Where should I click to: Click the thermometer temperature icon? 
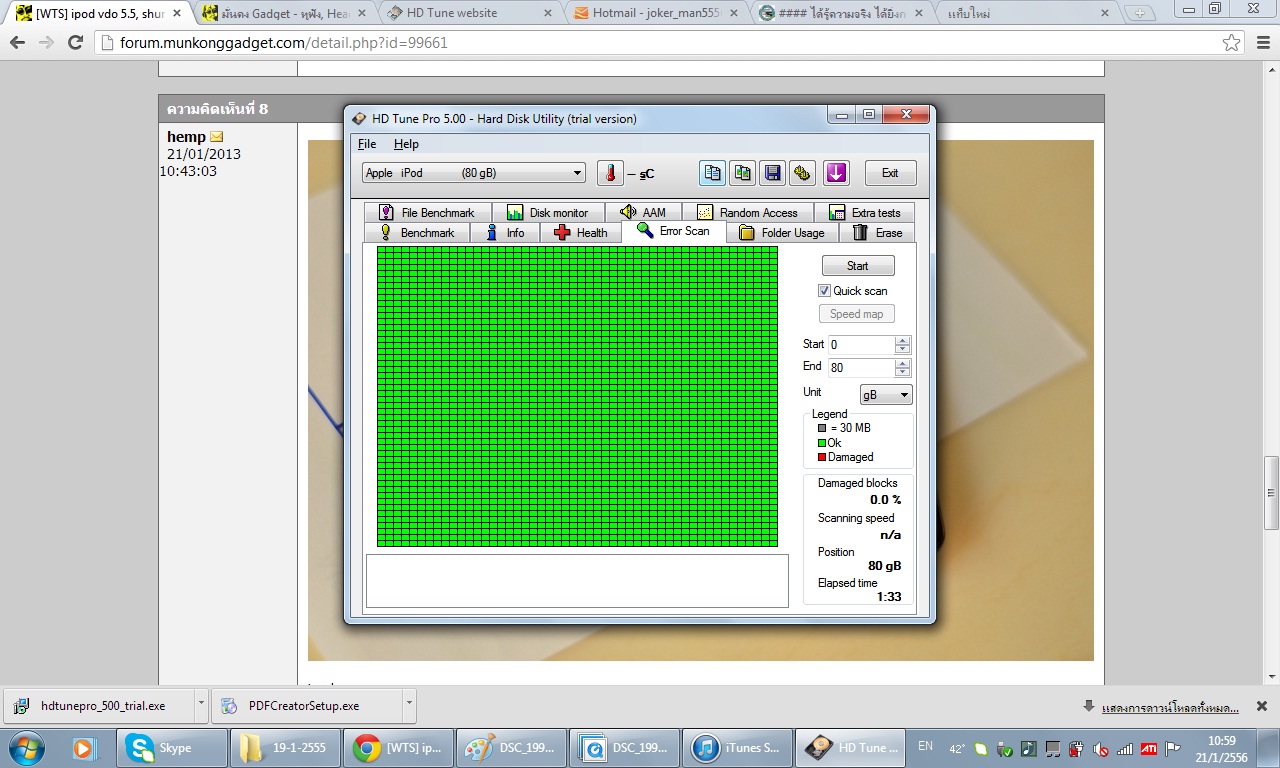(x=610, y=173)
